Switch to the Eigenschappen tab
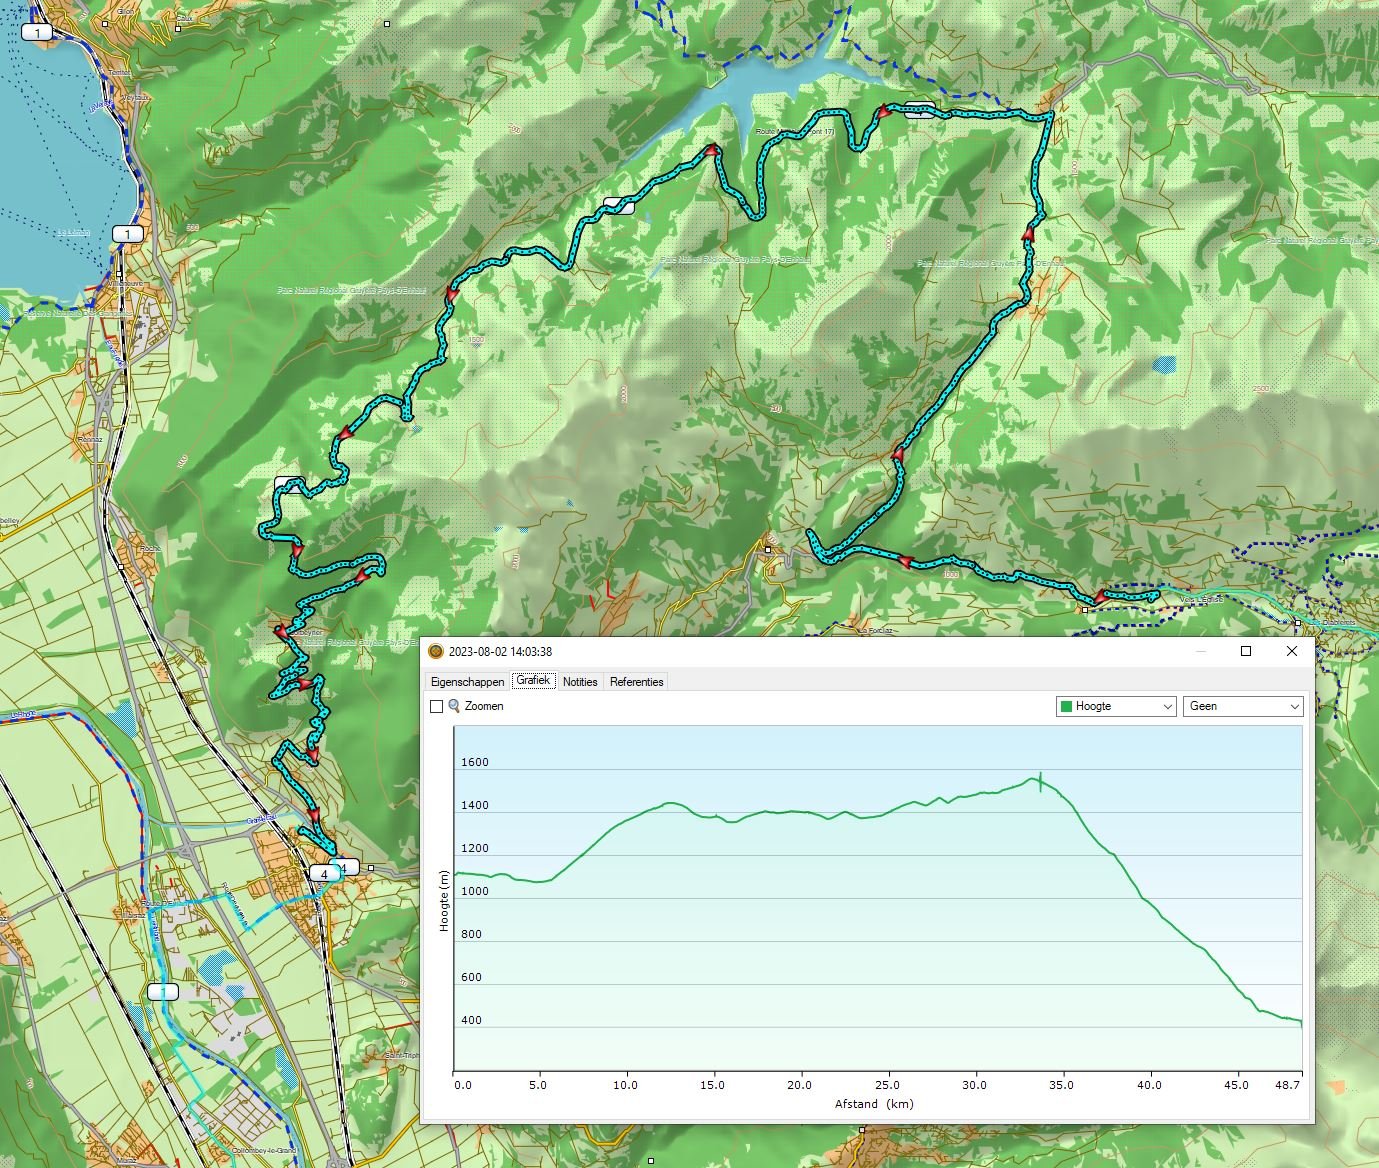The image size is (1379, 1168). click(x=467, y=682)
